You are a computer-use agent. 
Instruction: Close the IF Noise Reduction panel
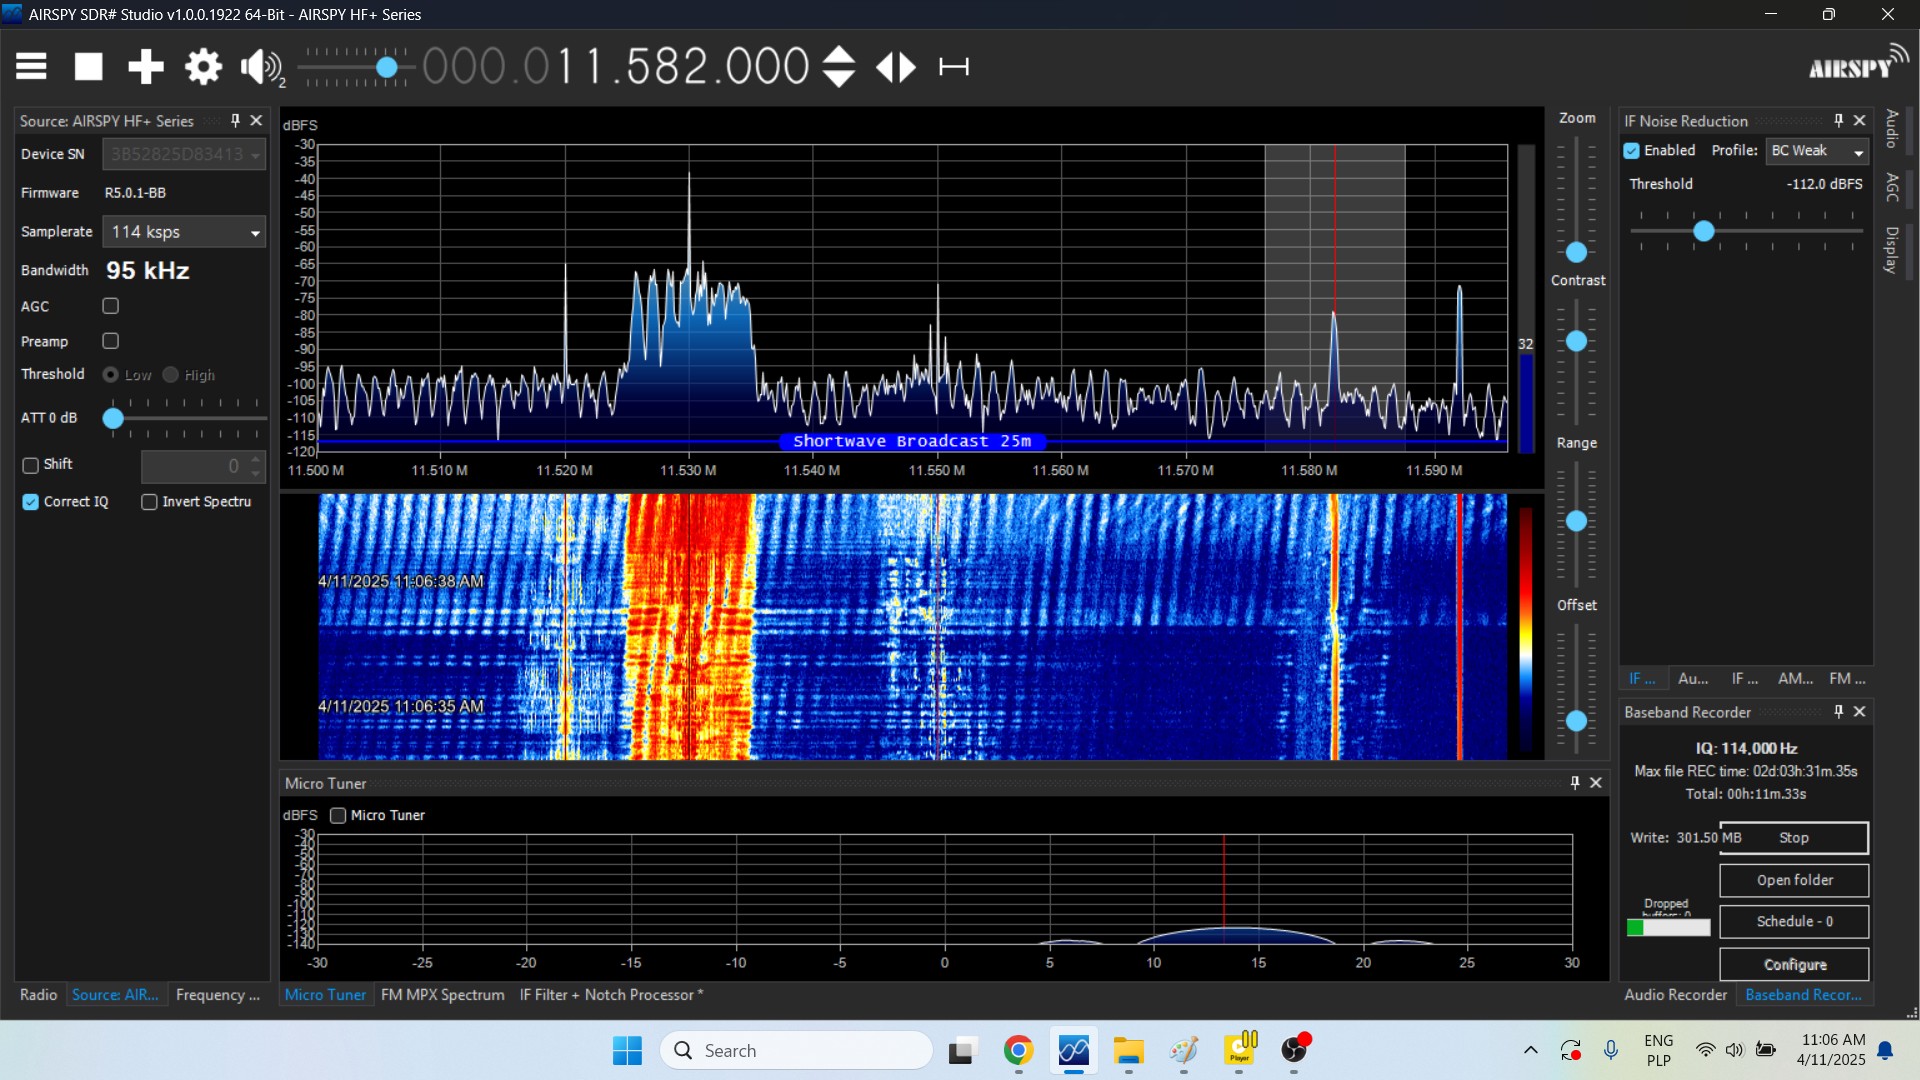tap(1859, 120)
